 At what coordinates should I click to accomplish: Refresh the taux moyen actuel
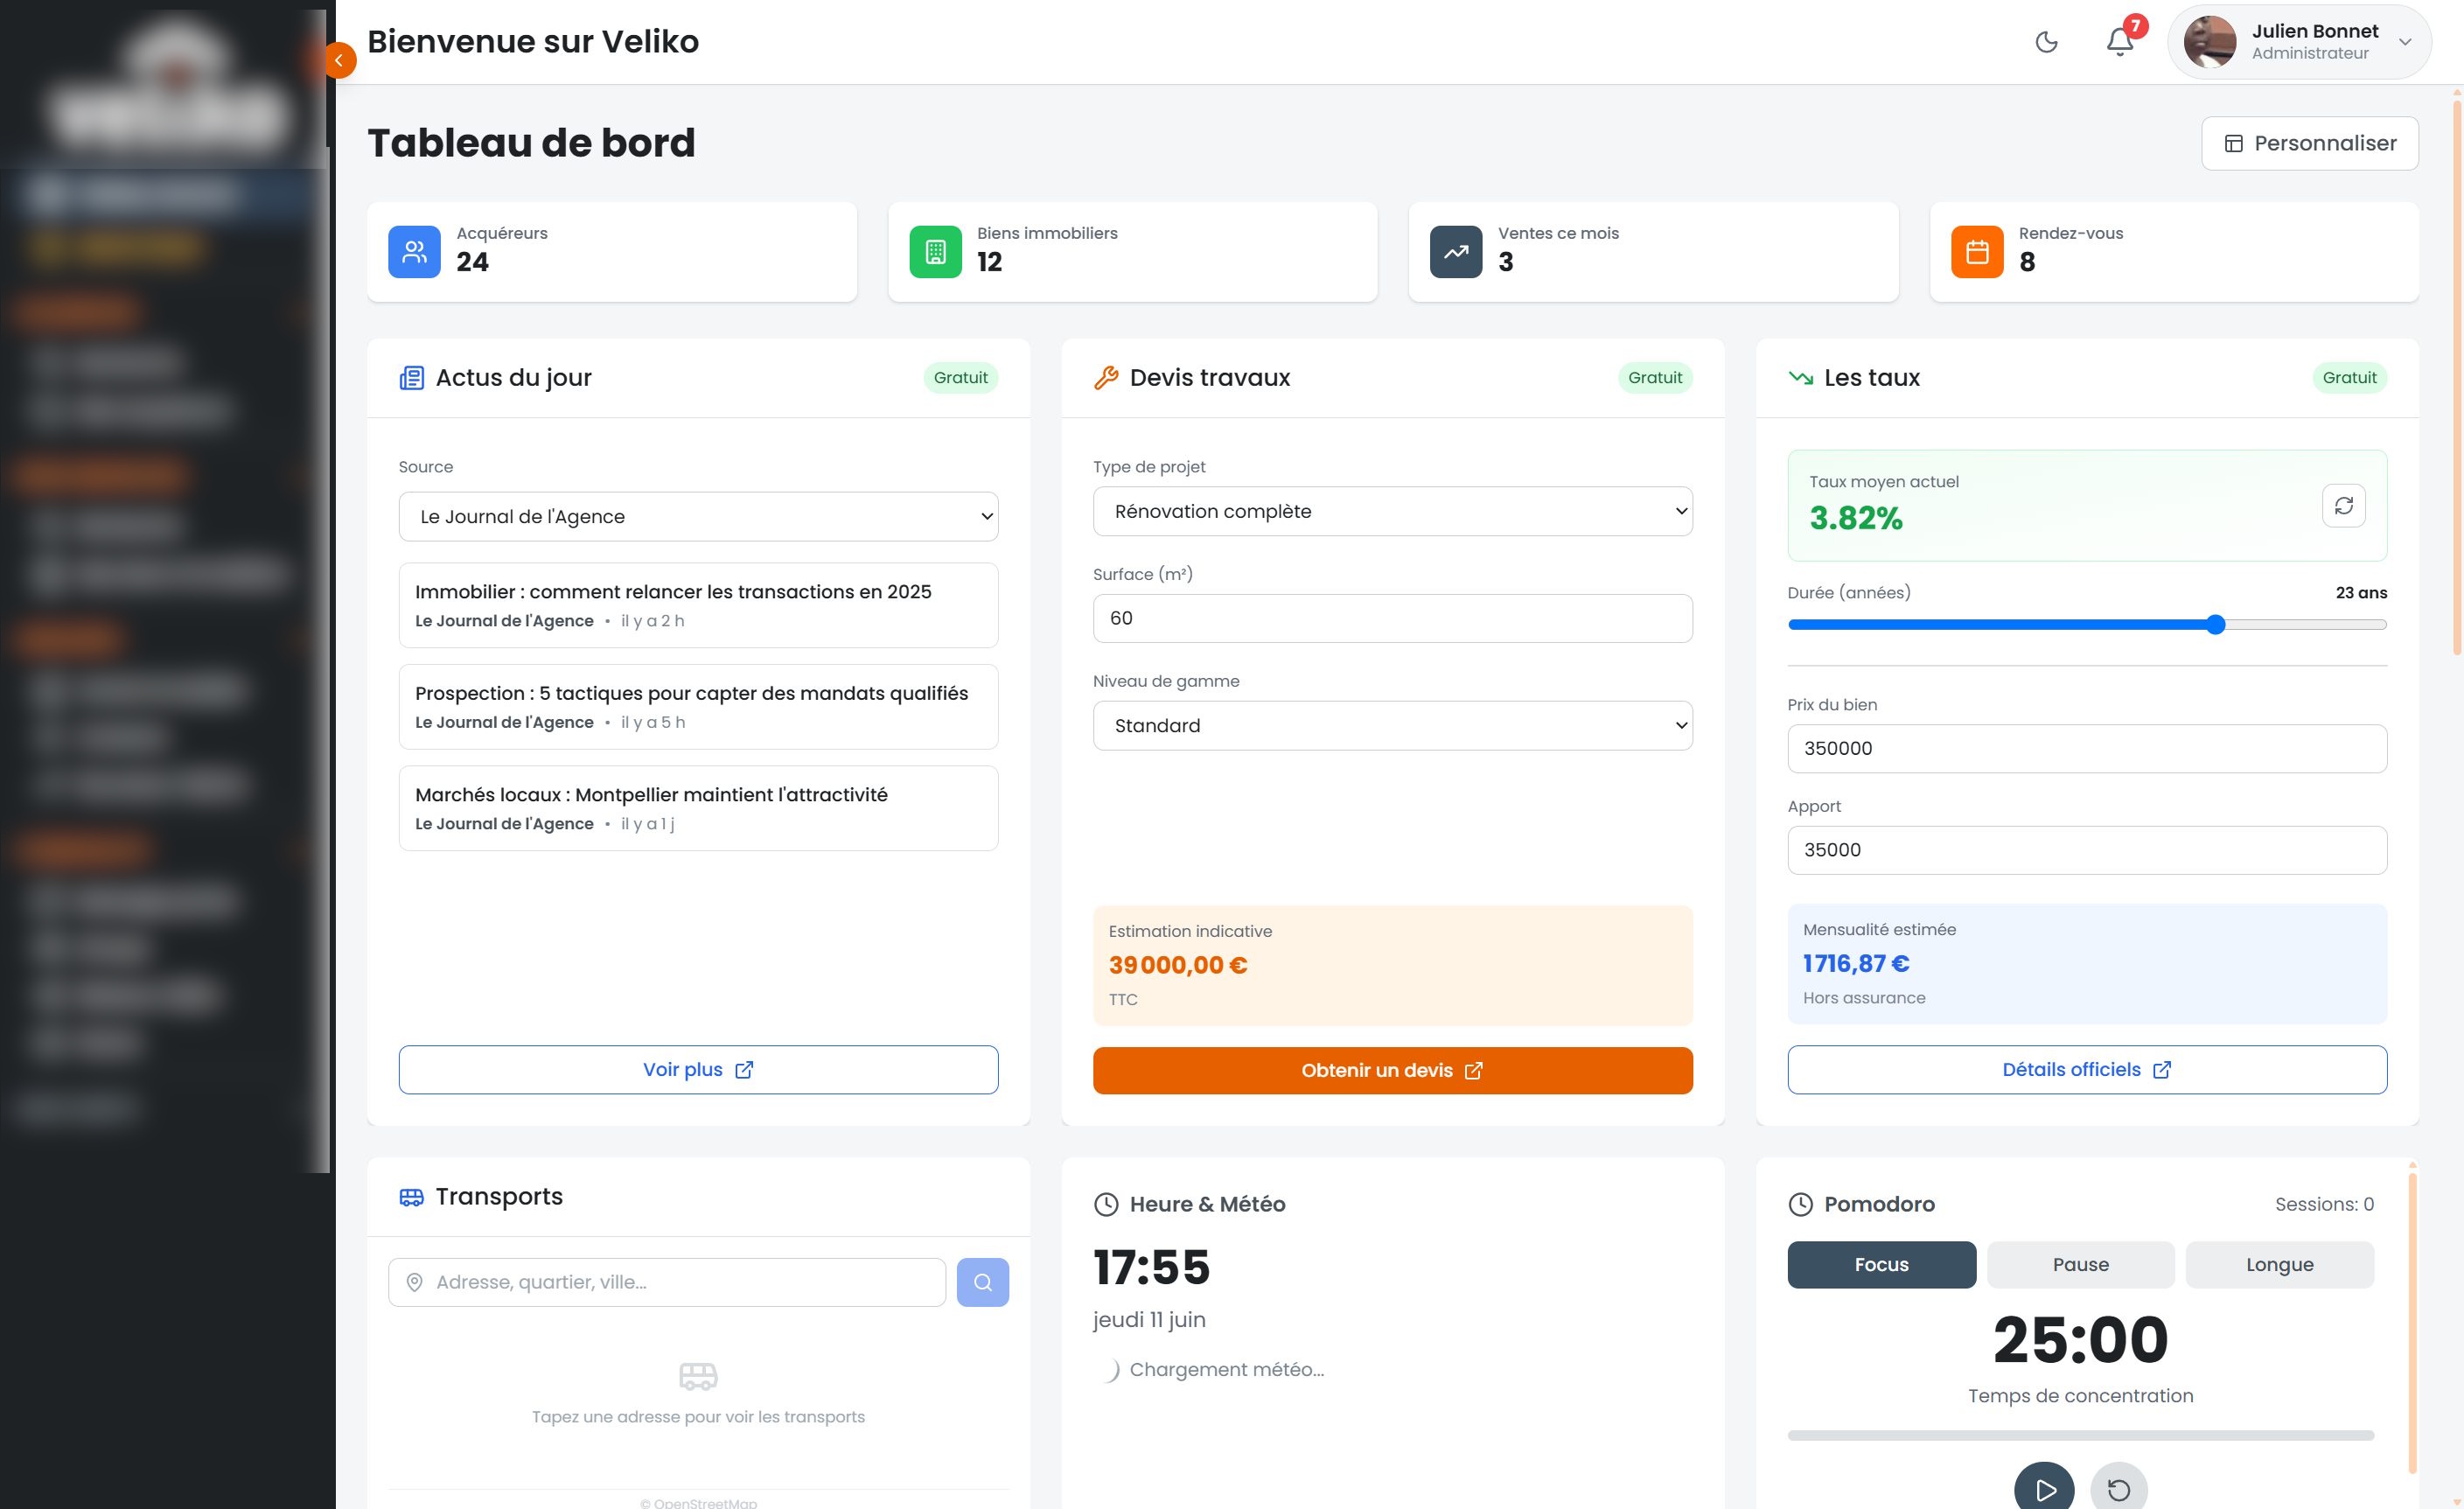2343,506
